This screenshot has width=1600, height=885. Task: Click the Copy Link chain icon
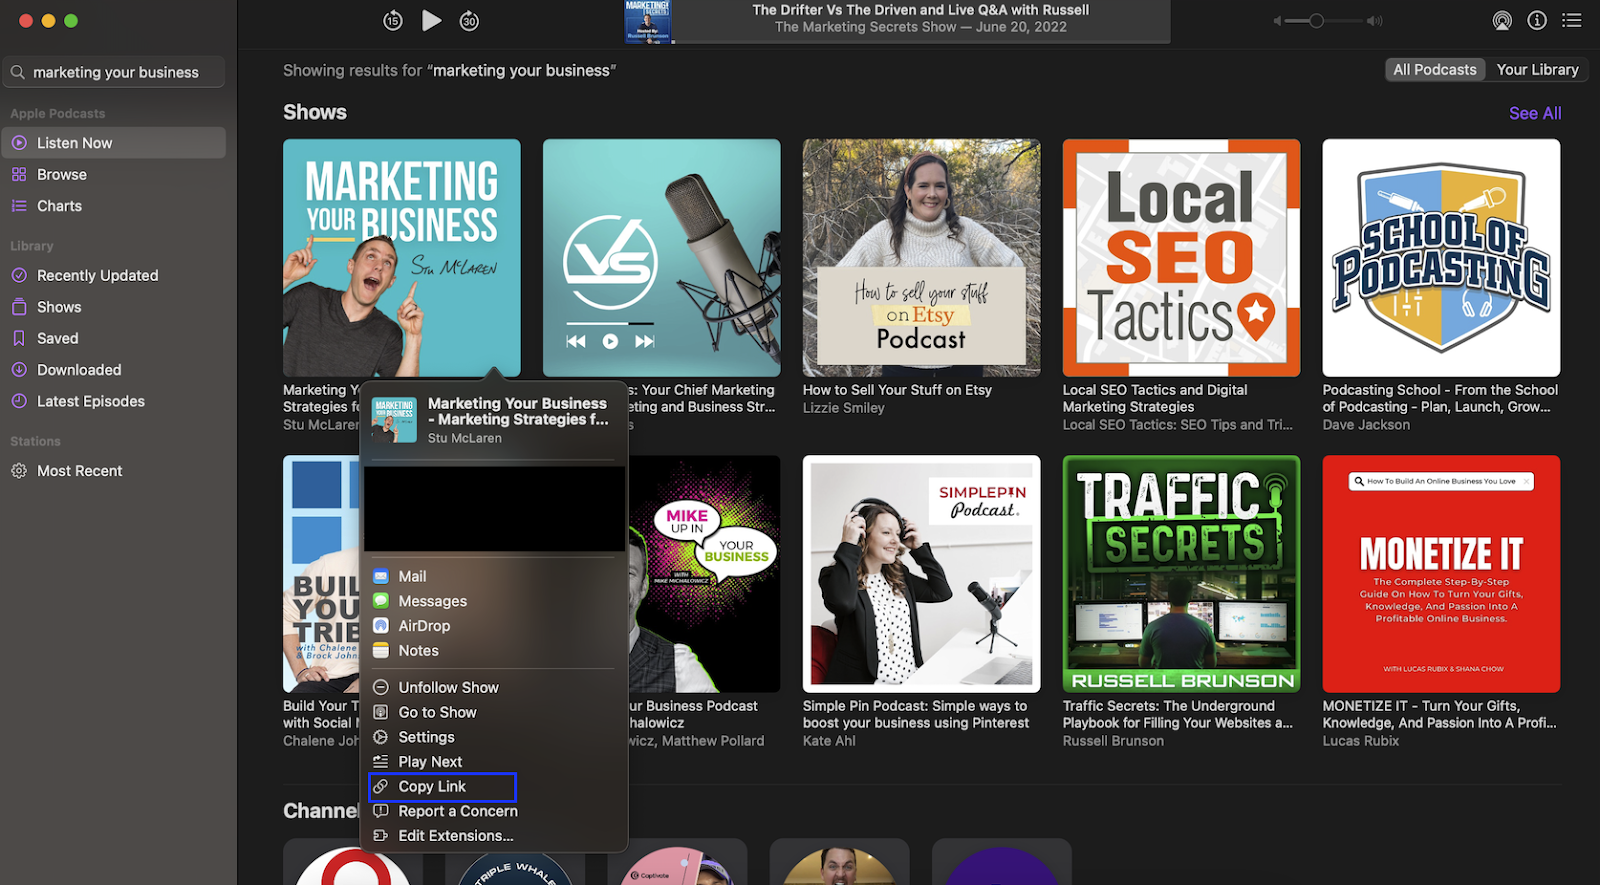381,787
